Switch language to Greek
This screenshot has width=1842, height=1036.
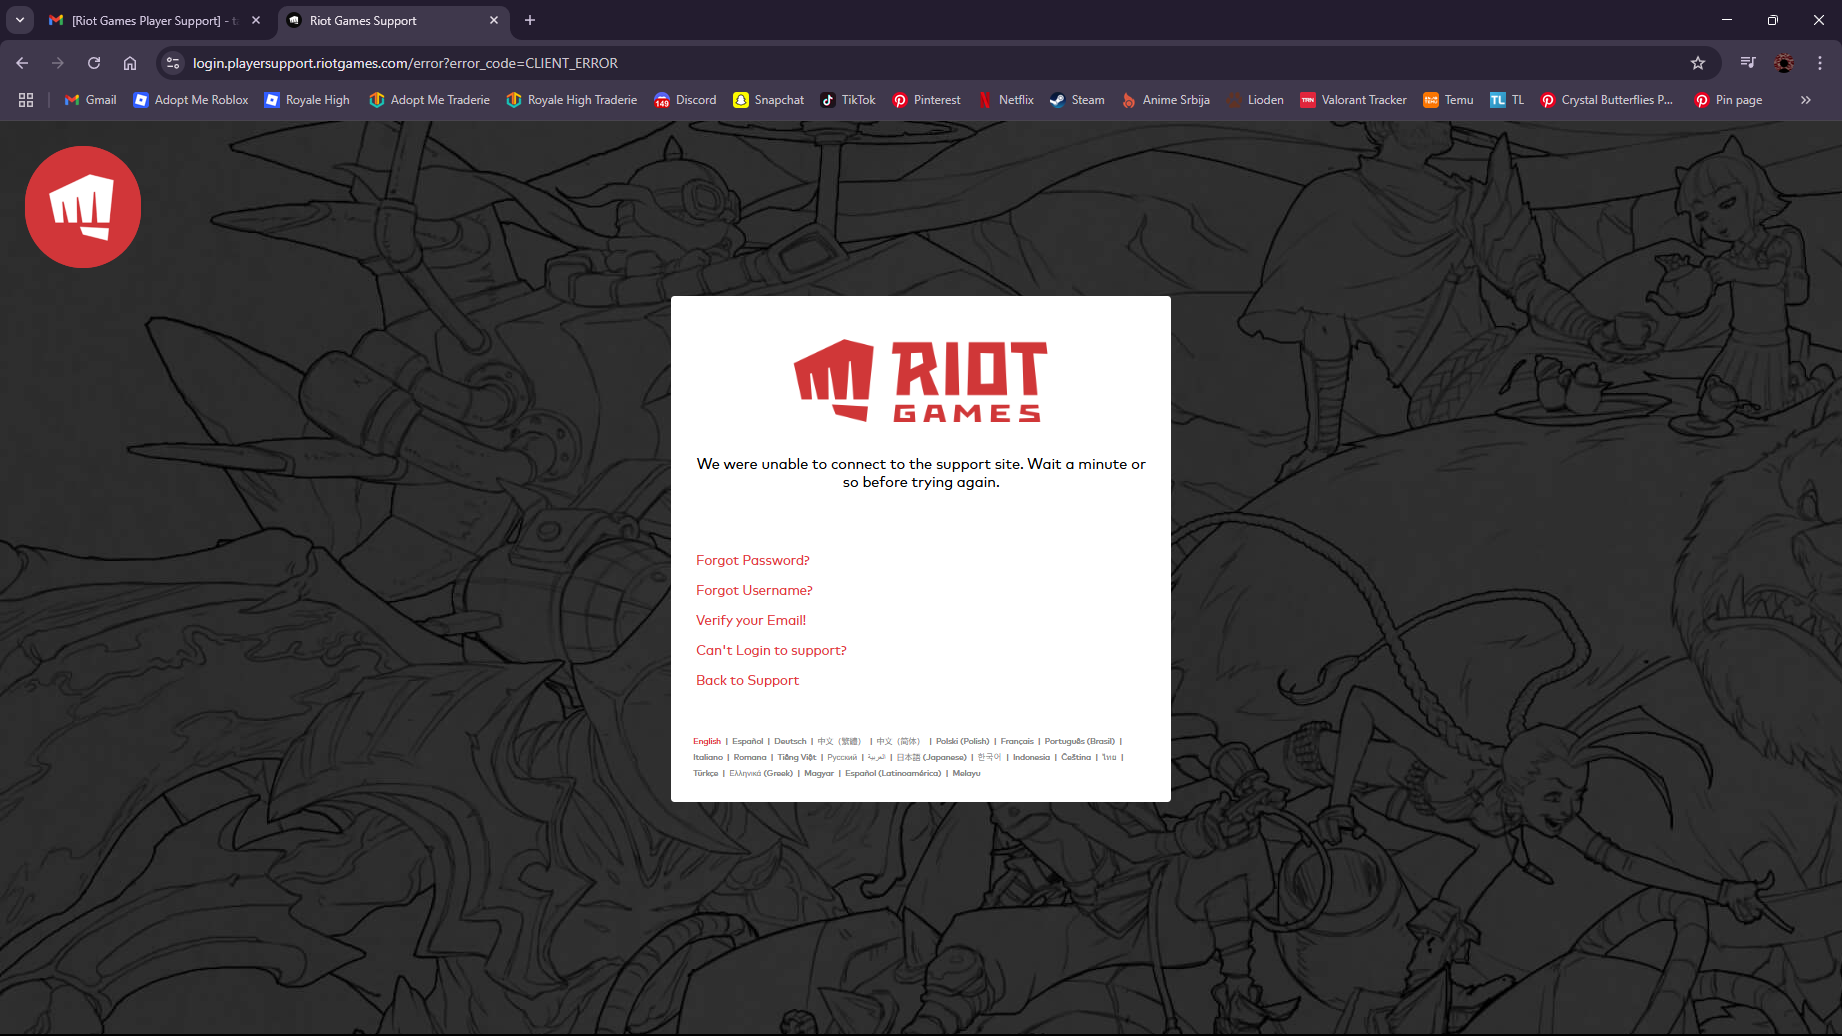click(x=761, y=773)
